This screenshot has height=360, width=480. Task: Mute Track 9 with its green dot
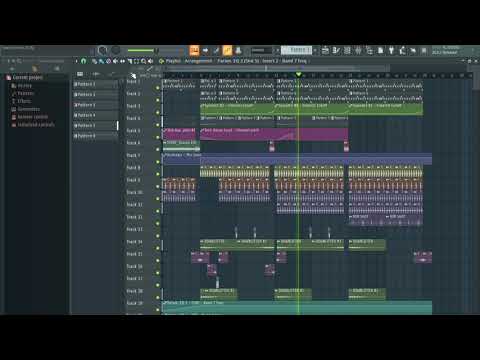point(158,187)
